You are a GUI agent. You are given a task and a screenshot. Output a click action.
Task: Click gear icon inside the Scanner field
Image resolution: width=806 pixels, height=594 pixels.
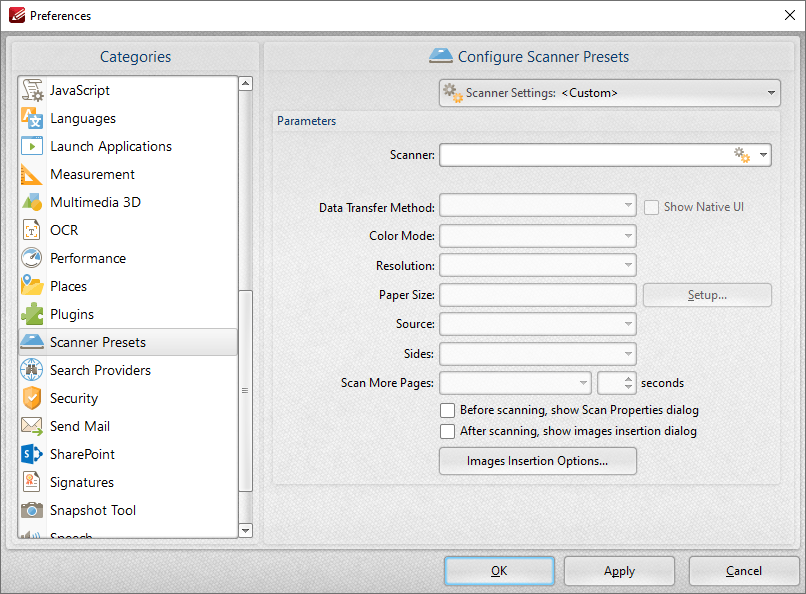(x=742, y=155)
